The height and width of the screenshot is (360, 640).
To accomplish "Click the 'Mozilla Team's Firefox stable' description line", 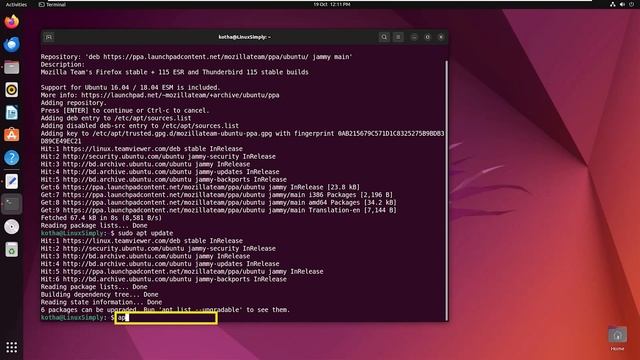I will [x=174, y=72].
